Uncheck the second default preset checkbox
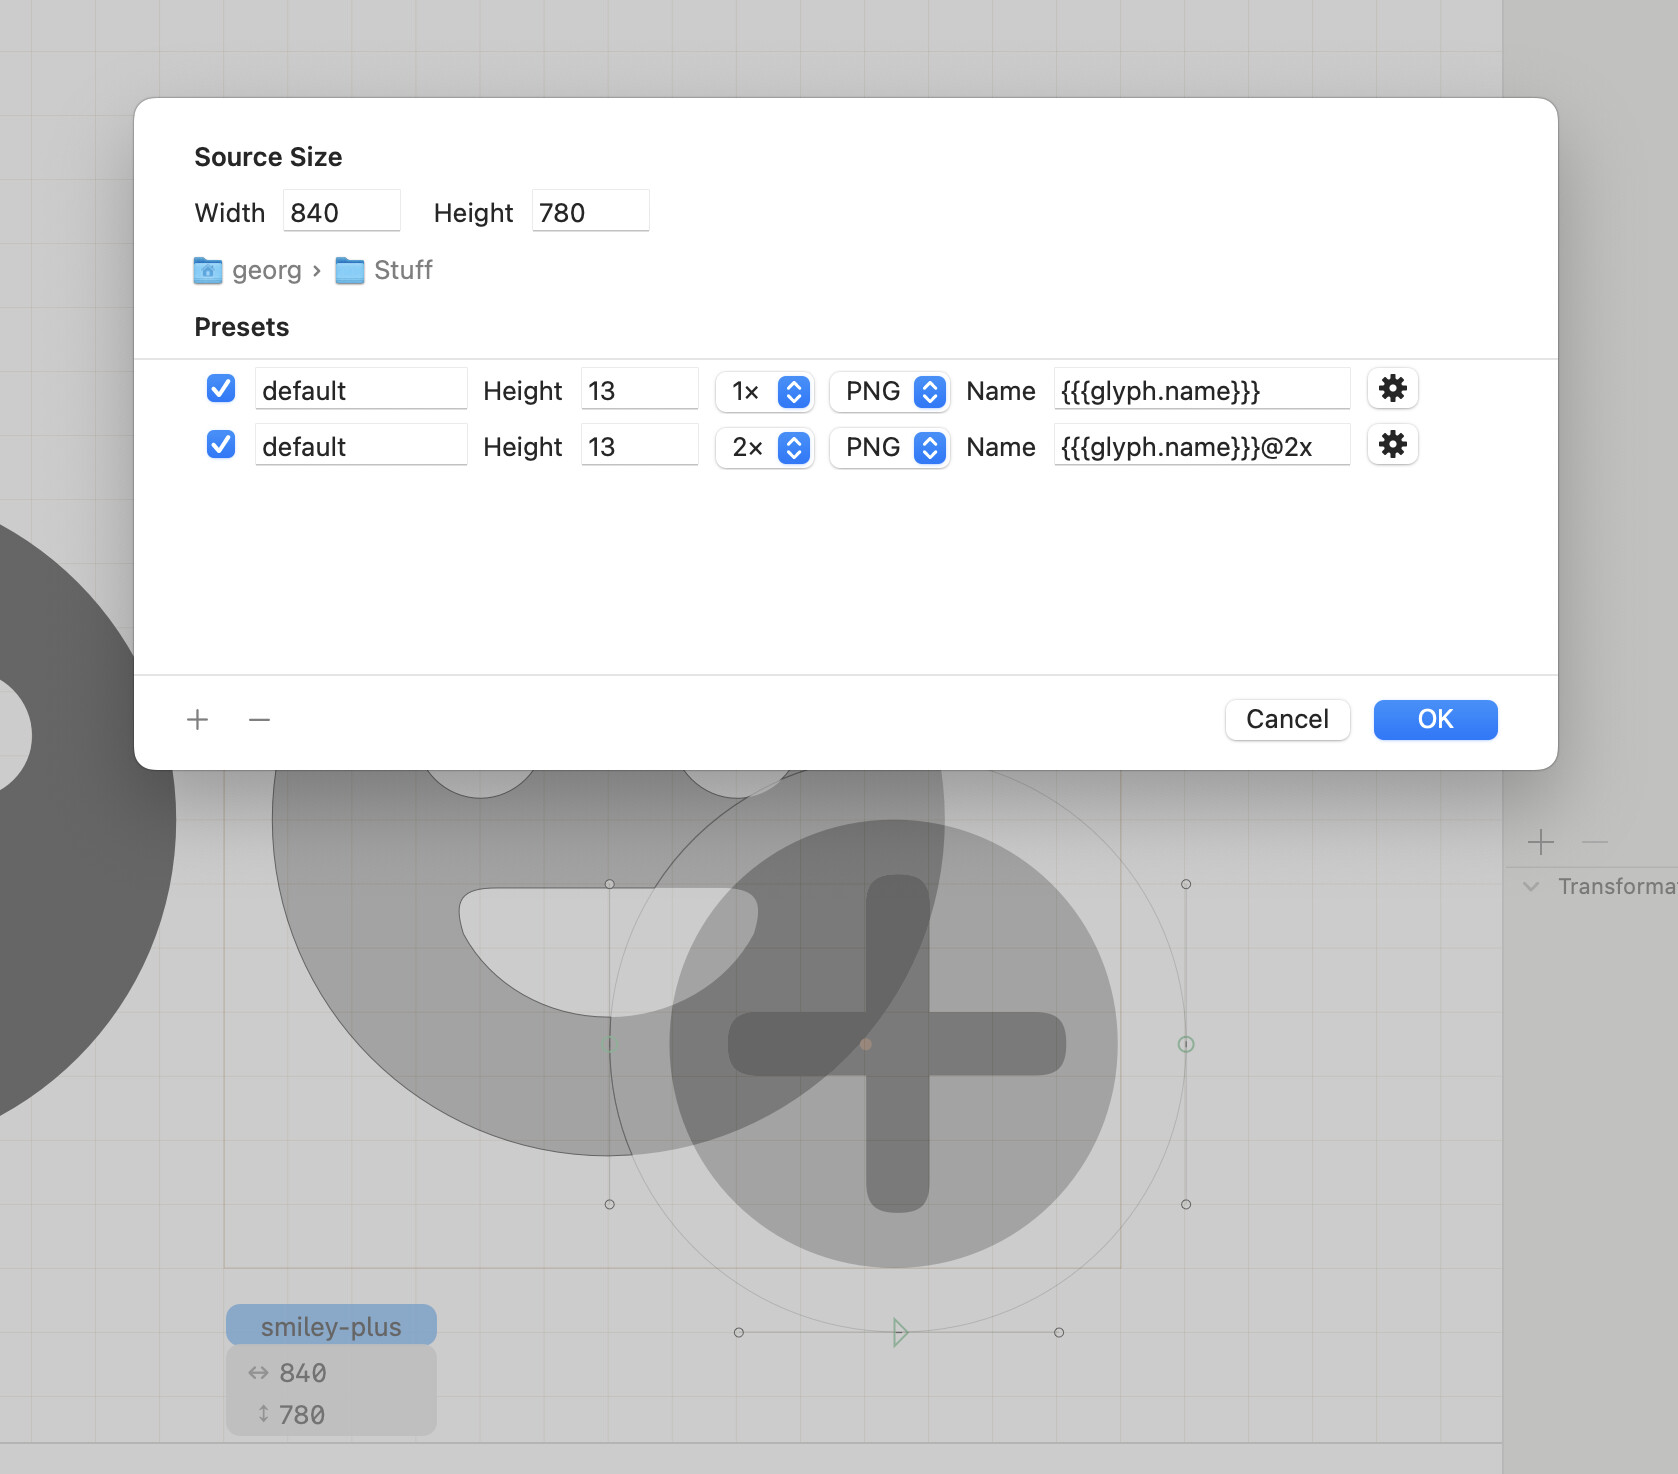Image resolution: width=1678 pixels, height=1474 pixels. coord(221,445)
